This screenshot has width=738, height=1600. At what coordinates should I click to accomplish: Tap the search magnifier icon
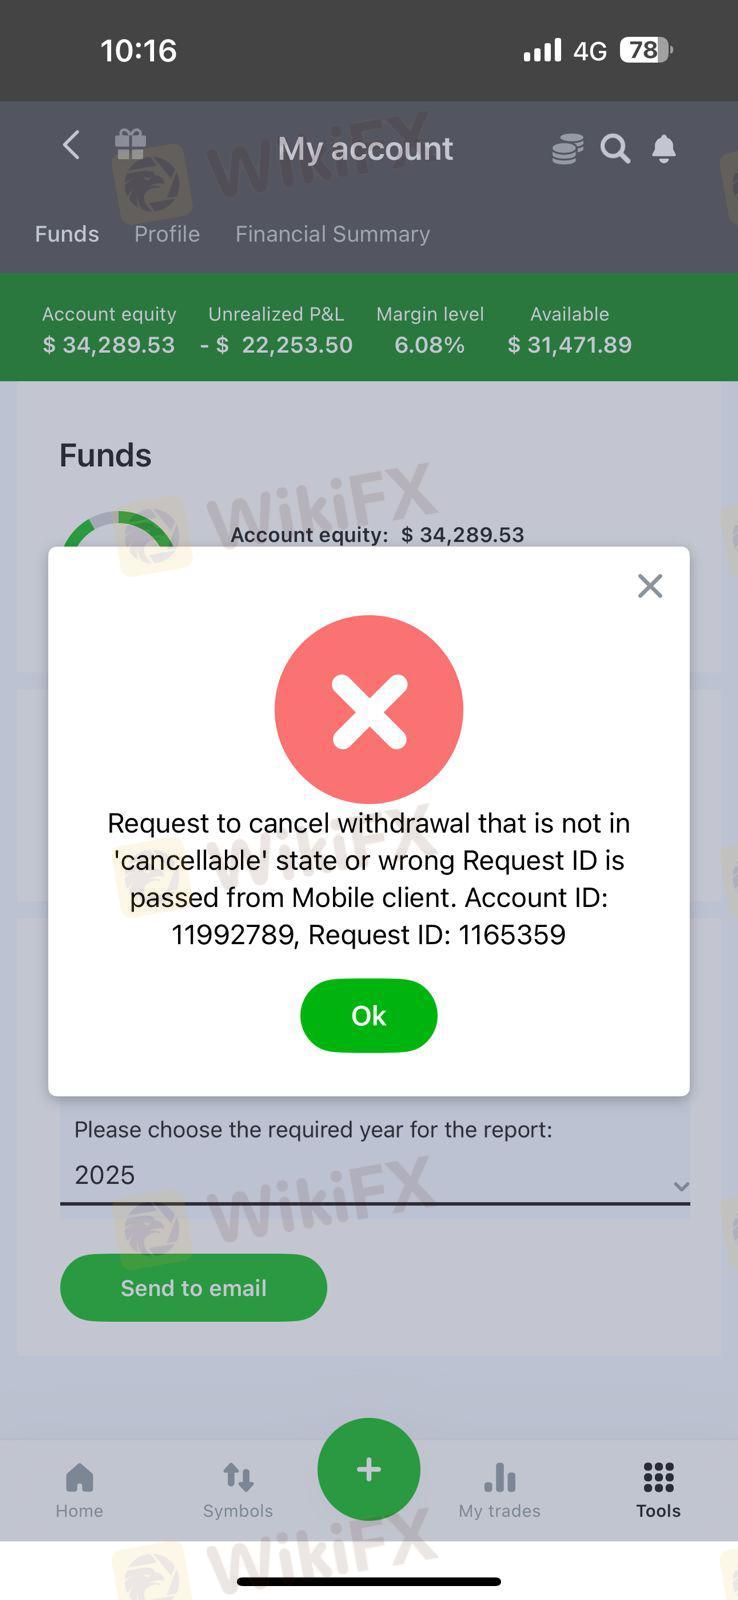[x=615, y=149]
